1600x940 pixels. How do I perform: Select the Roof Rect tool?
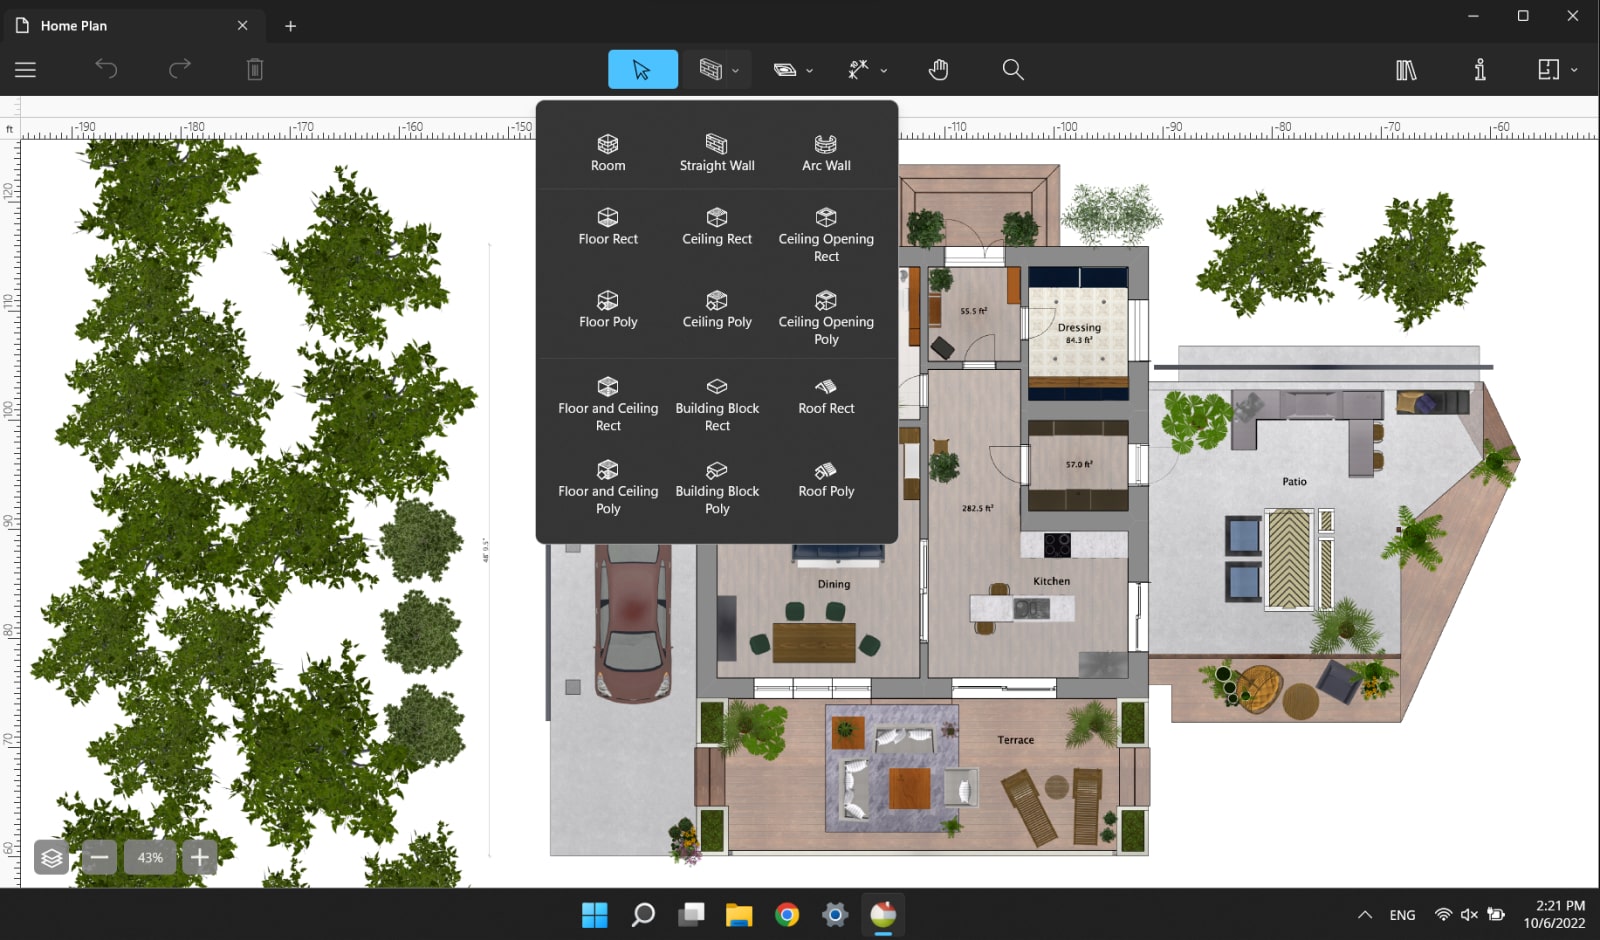tap(825, 396)
